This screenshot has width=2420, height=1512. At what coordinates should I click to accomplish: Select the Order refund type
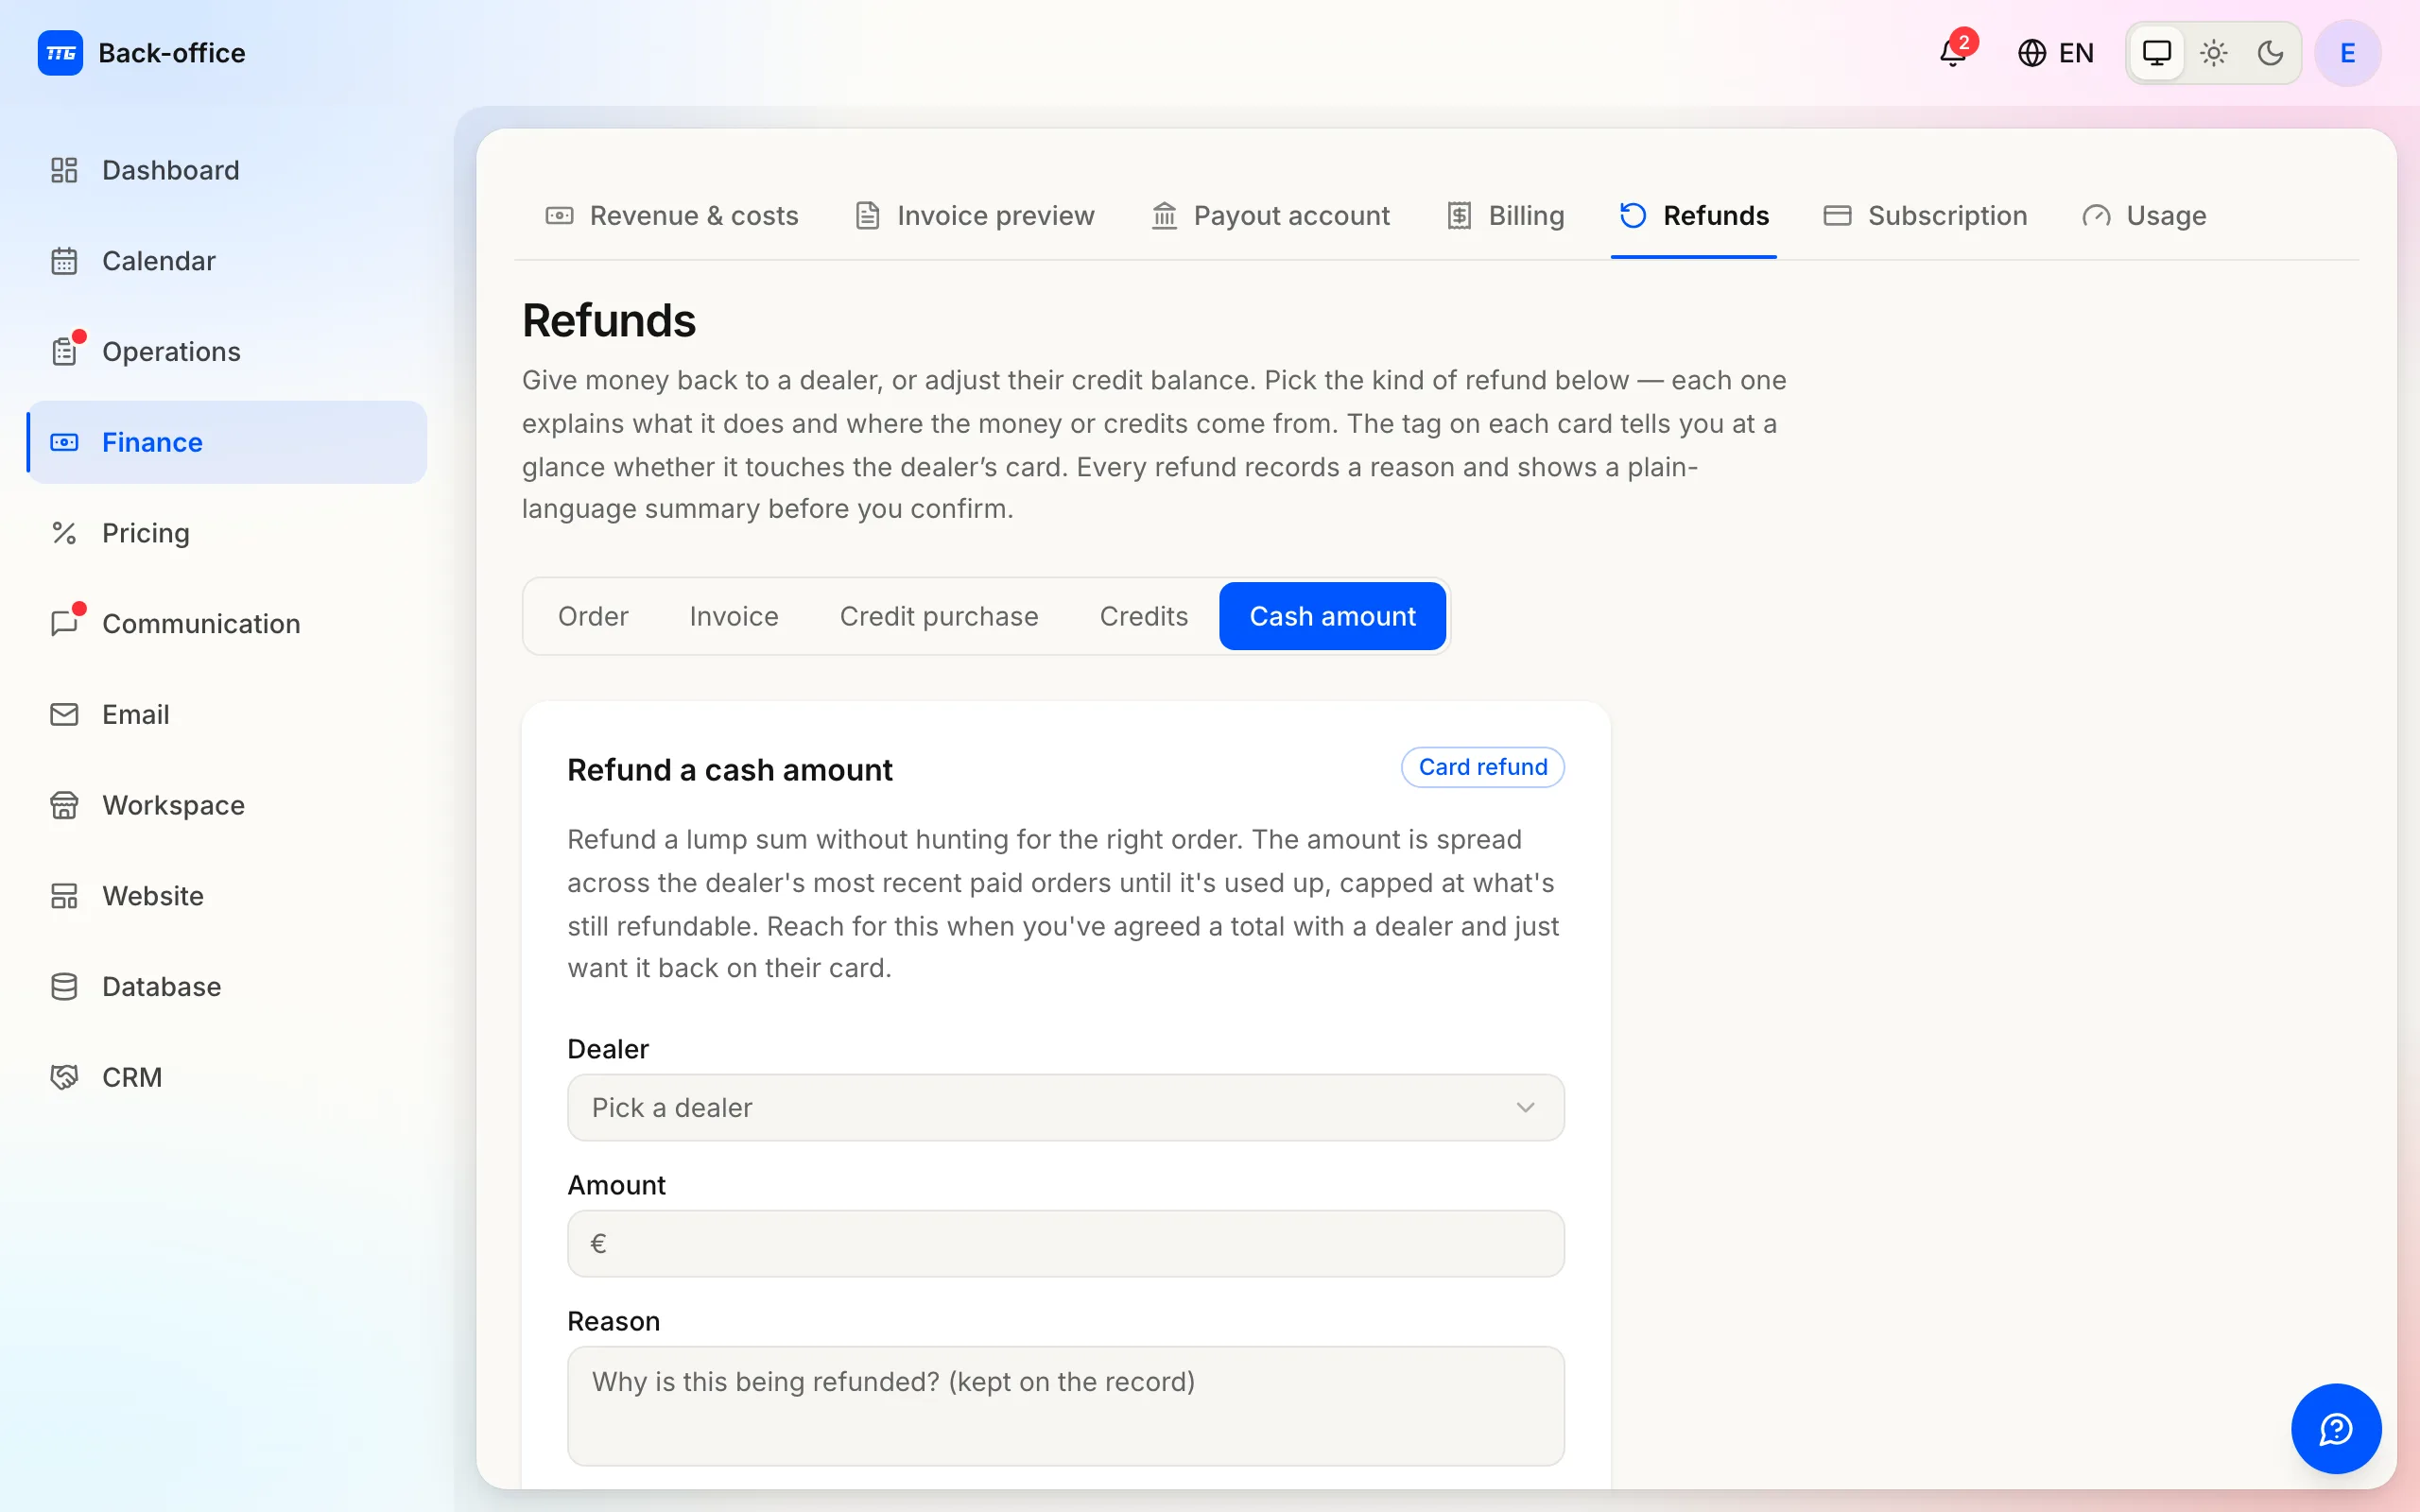tap(593, 616)
